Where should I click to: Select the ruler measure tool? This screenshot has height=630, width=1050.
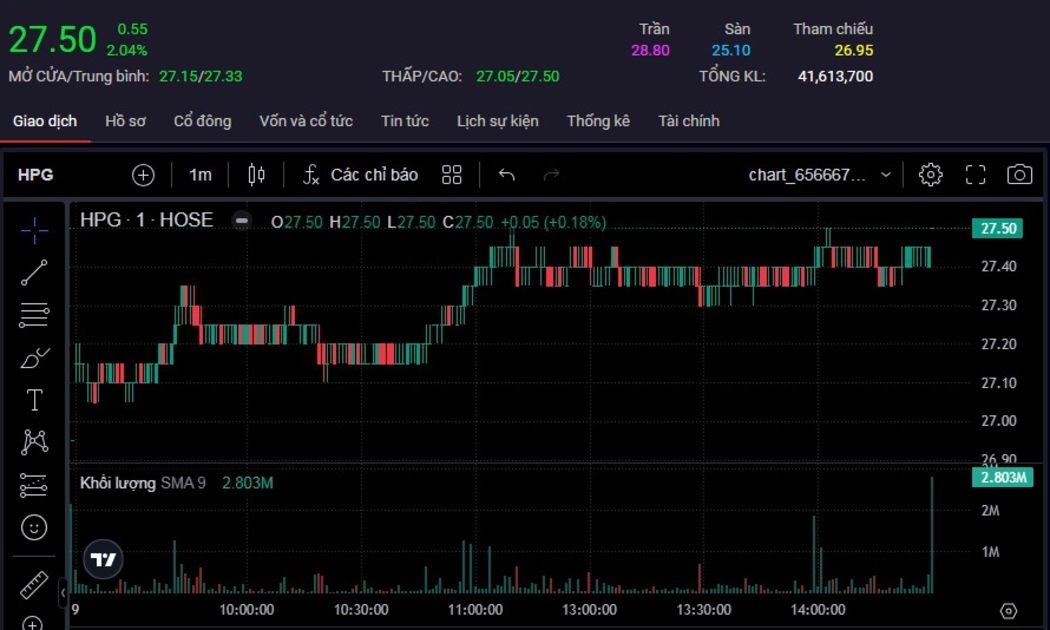click(x=34, y=584)
